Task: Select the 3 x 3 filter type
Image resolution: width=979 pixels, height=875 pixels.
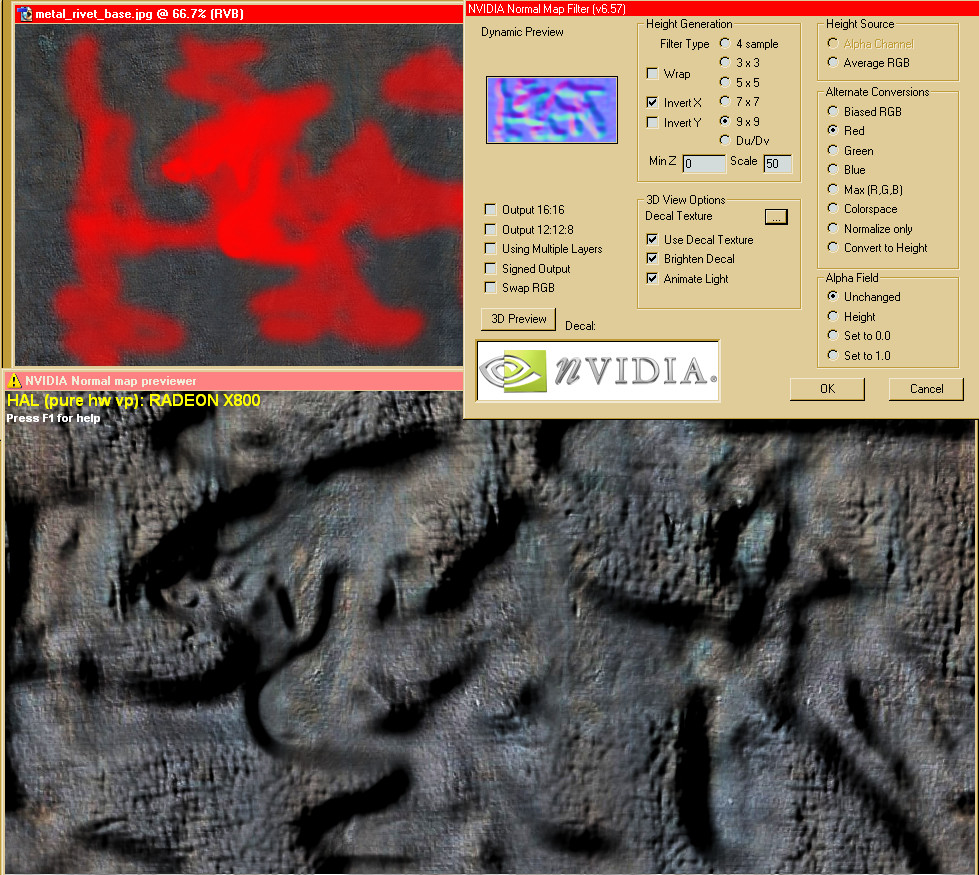Action: pyautogui.click(x=725, y=62)
